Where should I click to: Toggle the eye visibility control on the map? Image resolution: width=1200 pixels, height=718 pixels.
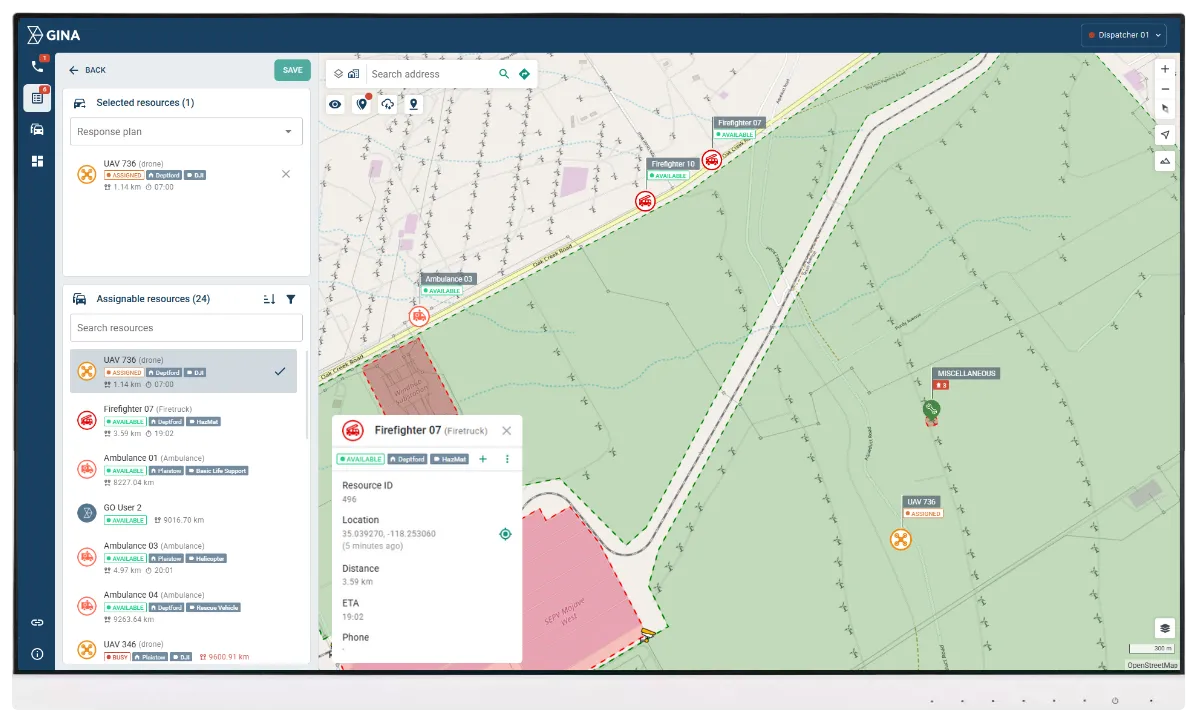[x=335, y=104]
